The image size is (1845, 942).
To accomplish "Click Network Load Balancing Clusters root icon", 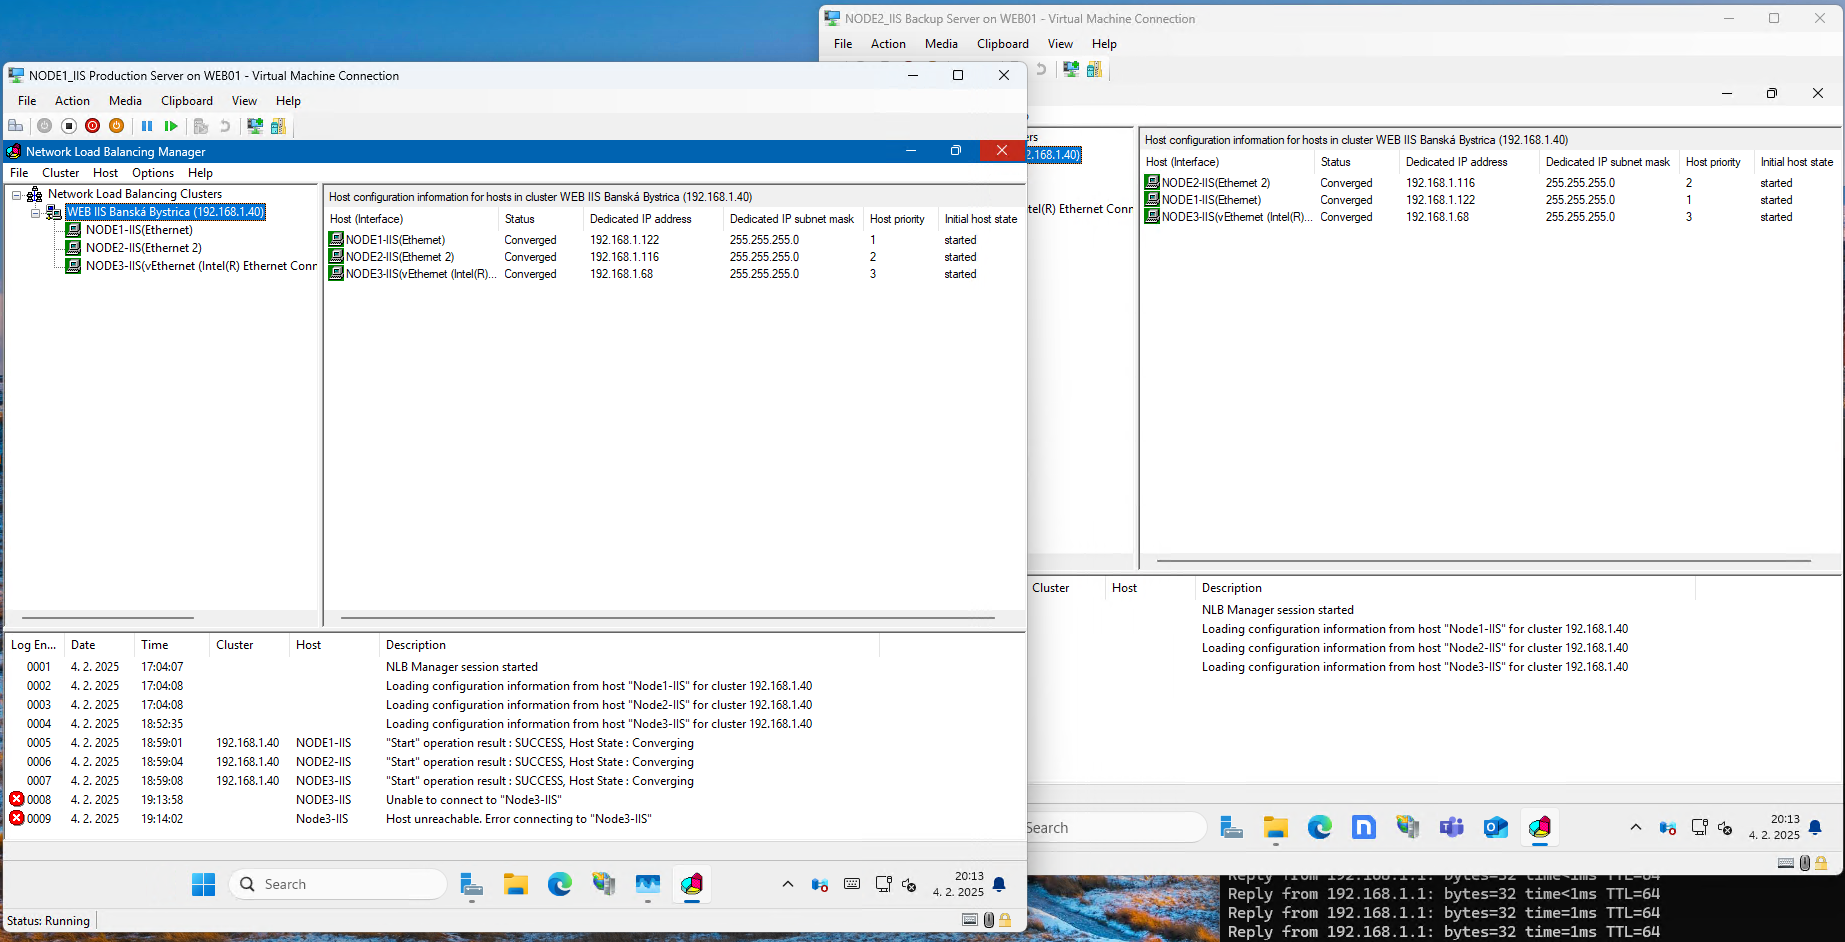I will [x=35, y=194].
